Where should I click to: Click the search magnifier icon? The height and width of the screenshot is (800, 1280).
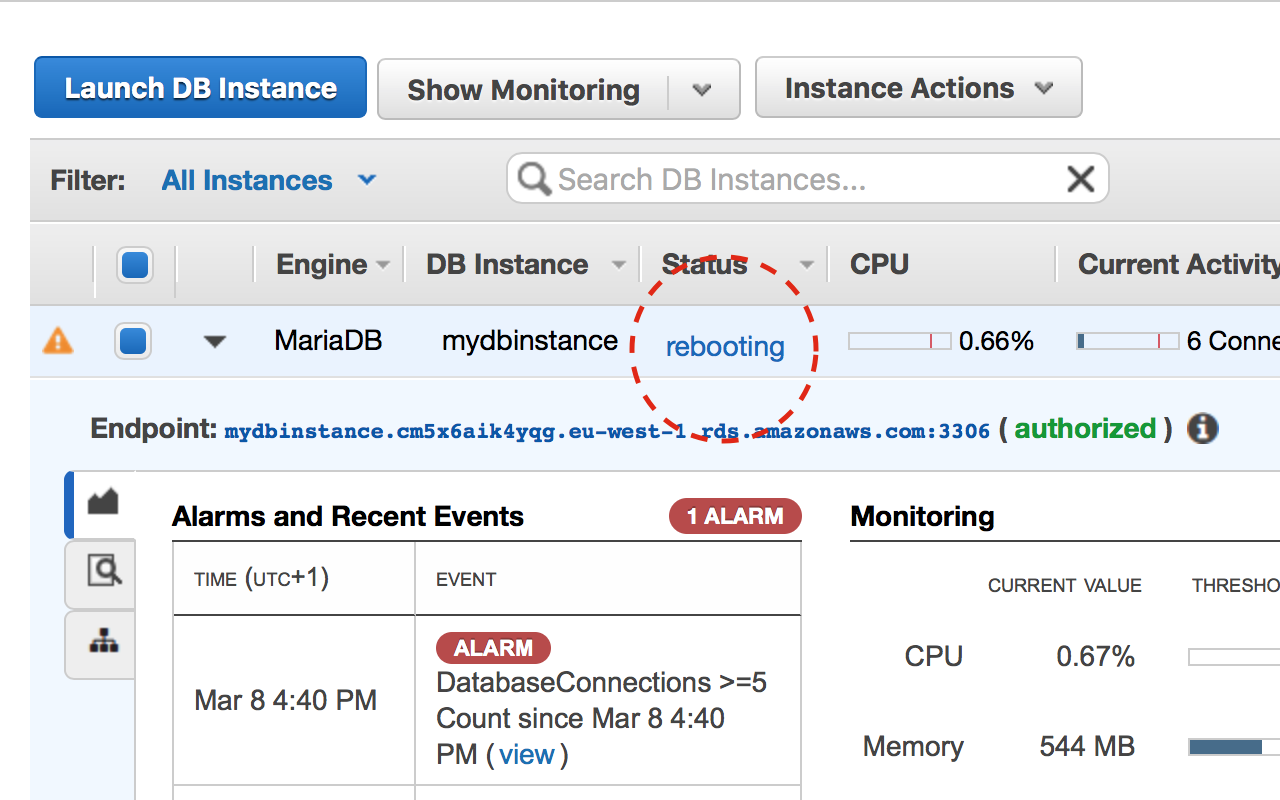[534, 180]
